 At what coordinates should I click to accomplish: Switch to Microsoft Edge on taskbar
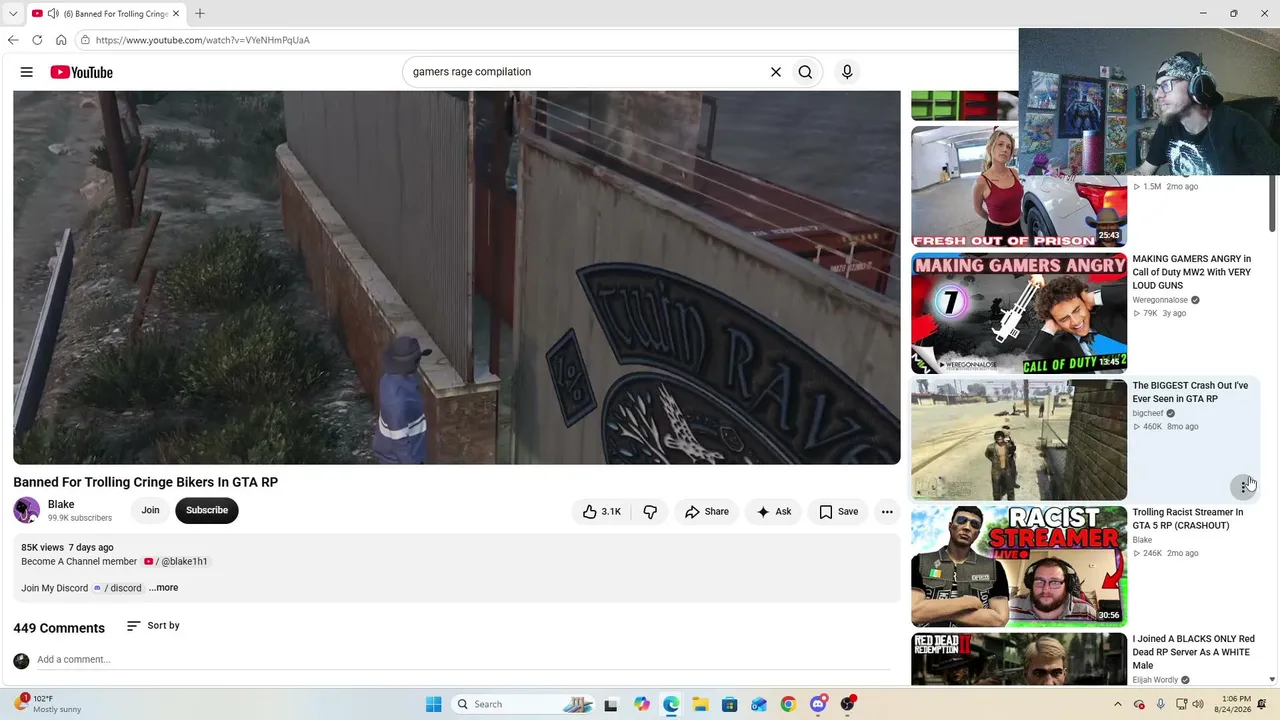[670, 704]
